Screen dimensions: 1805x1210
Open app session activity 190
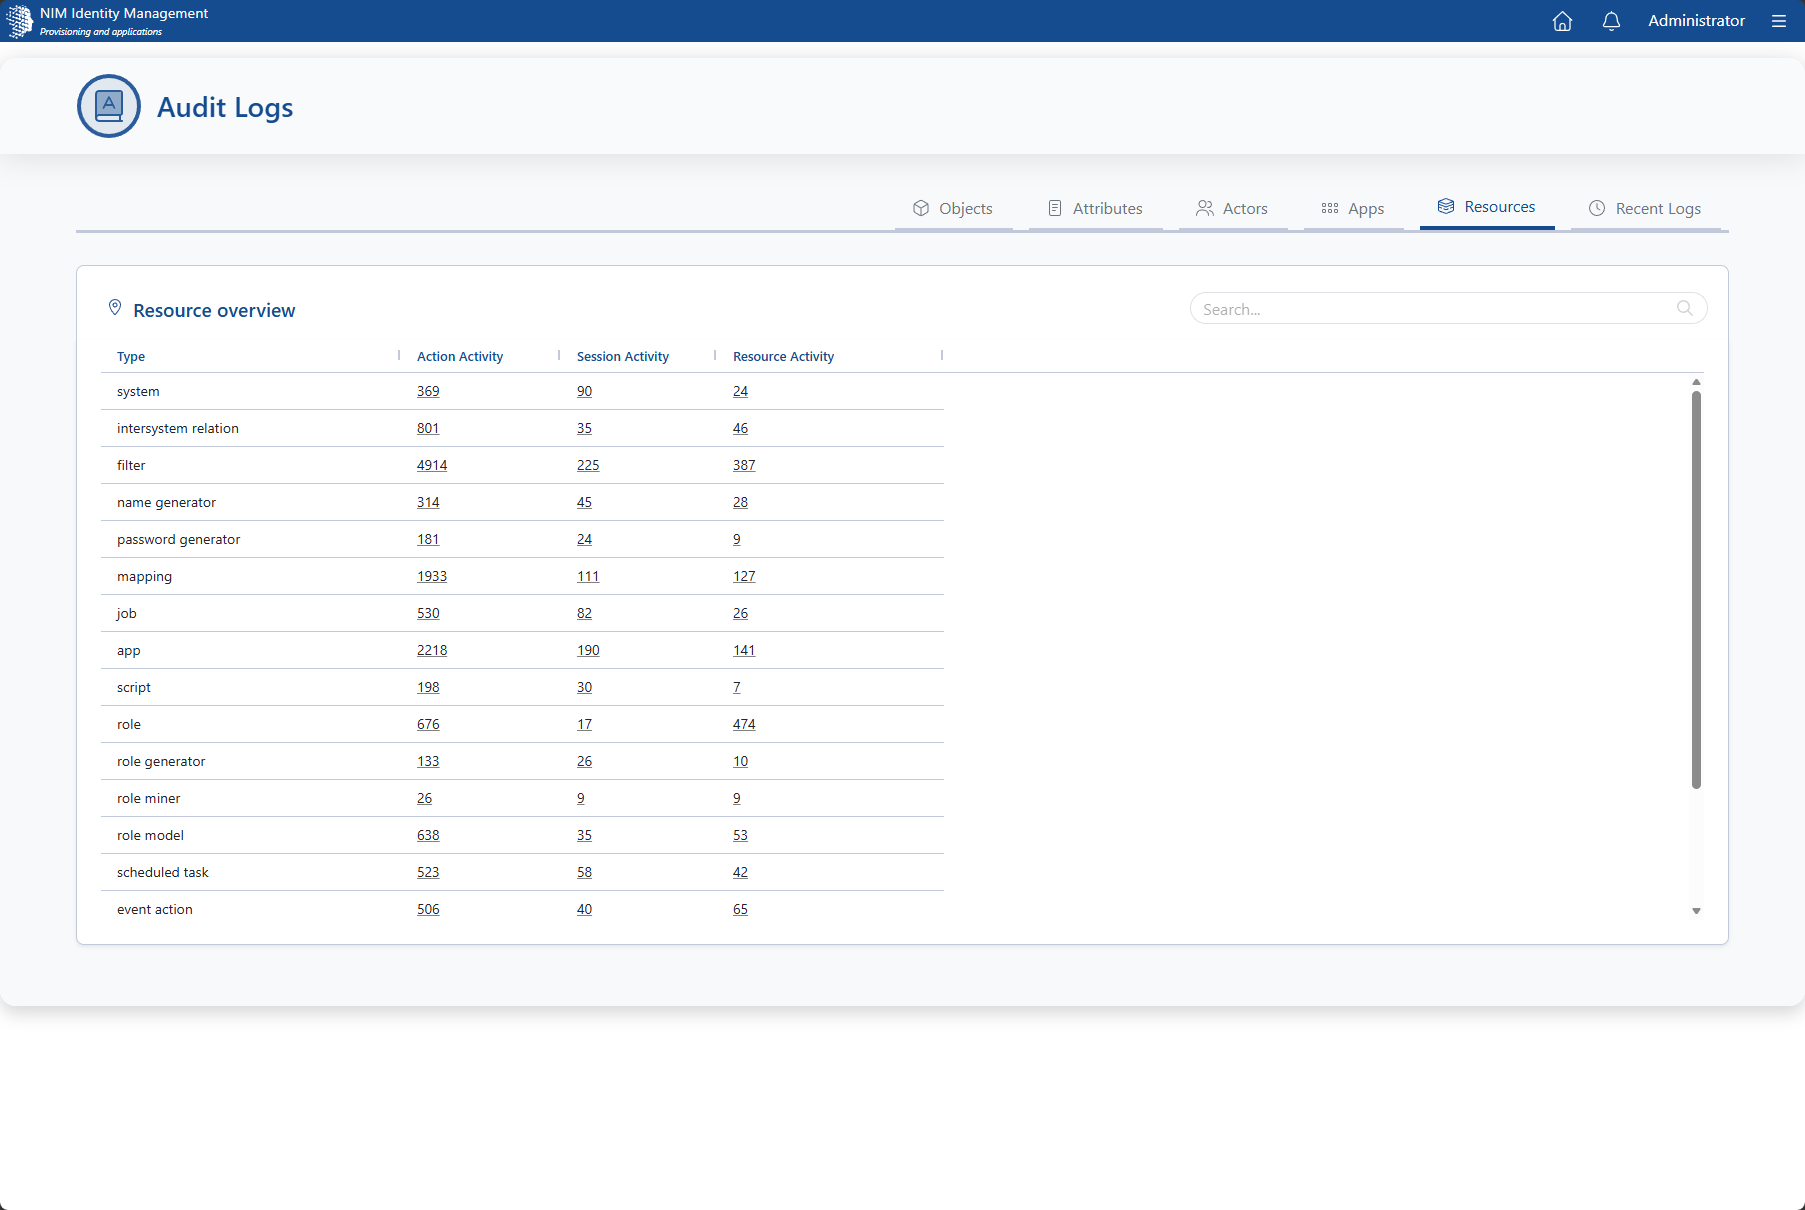pos(588,650)
